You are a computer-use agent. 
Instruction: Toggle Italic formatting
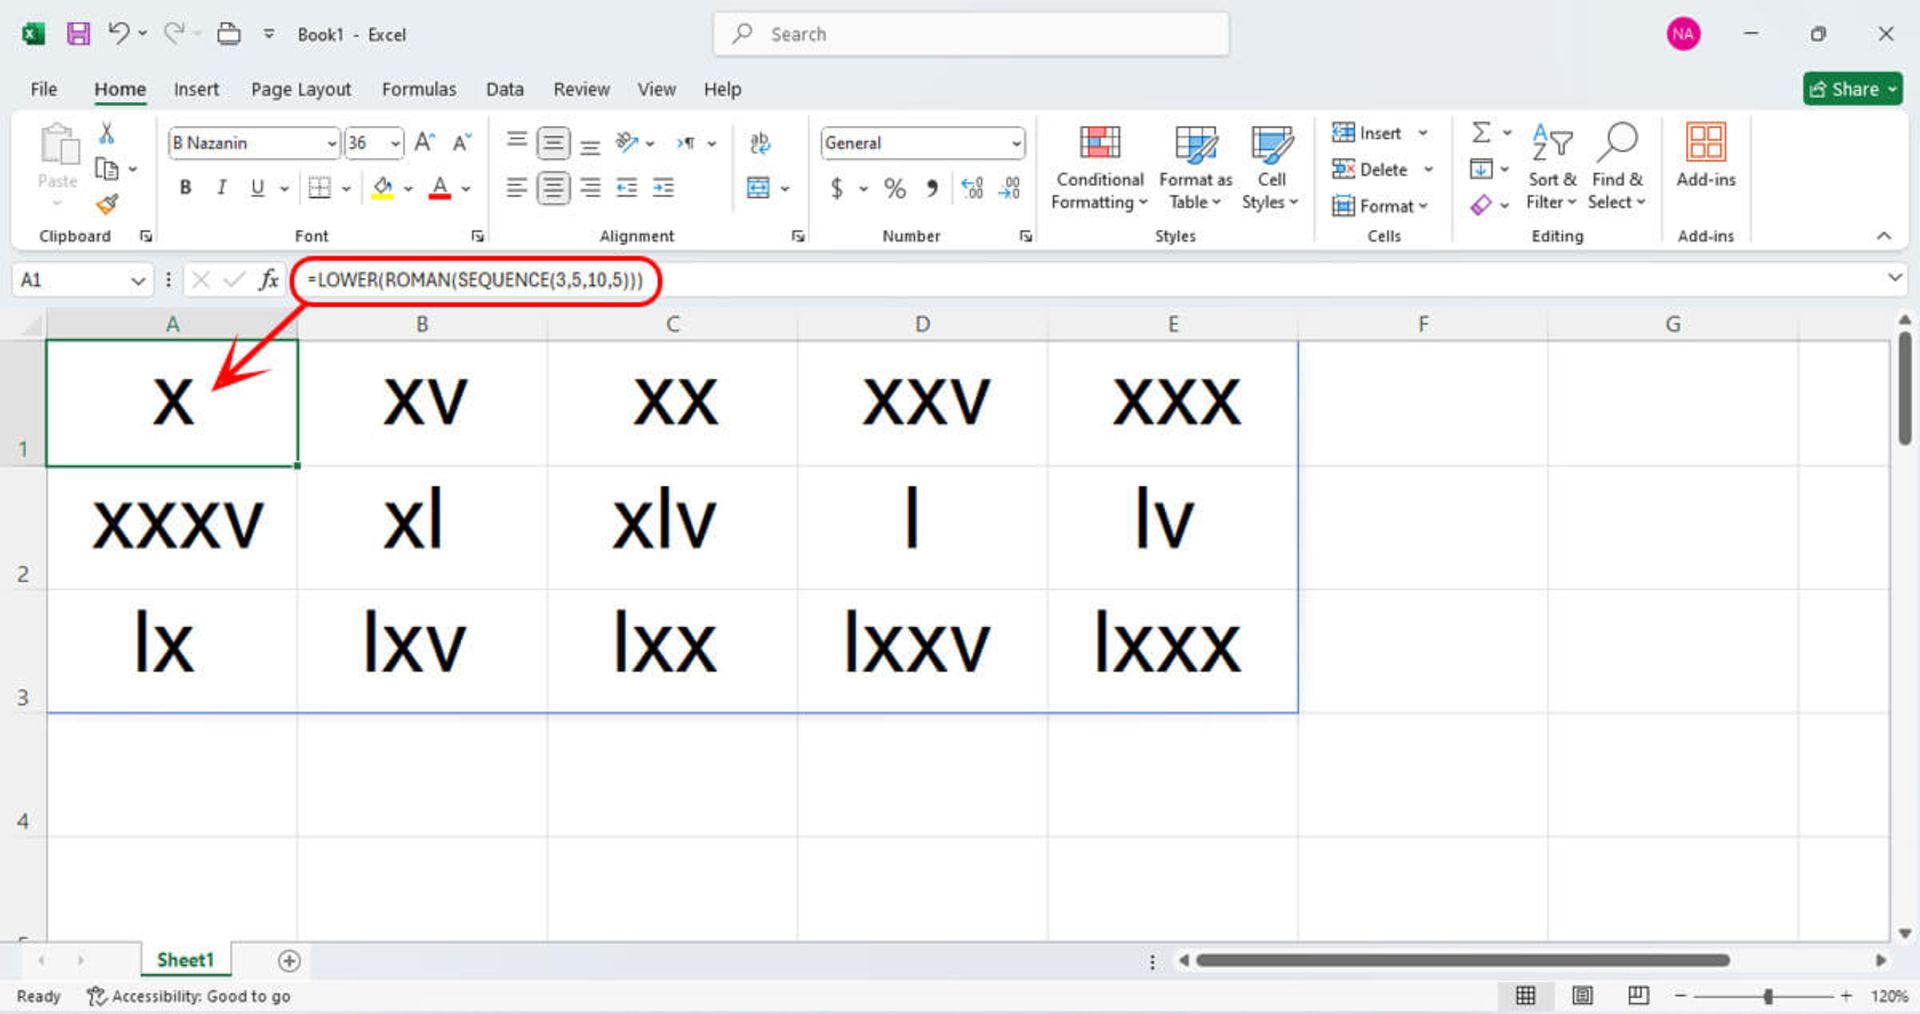221,188
